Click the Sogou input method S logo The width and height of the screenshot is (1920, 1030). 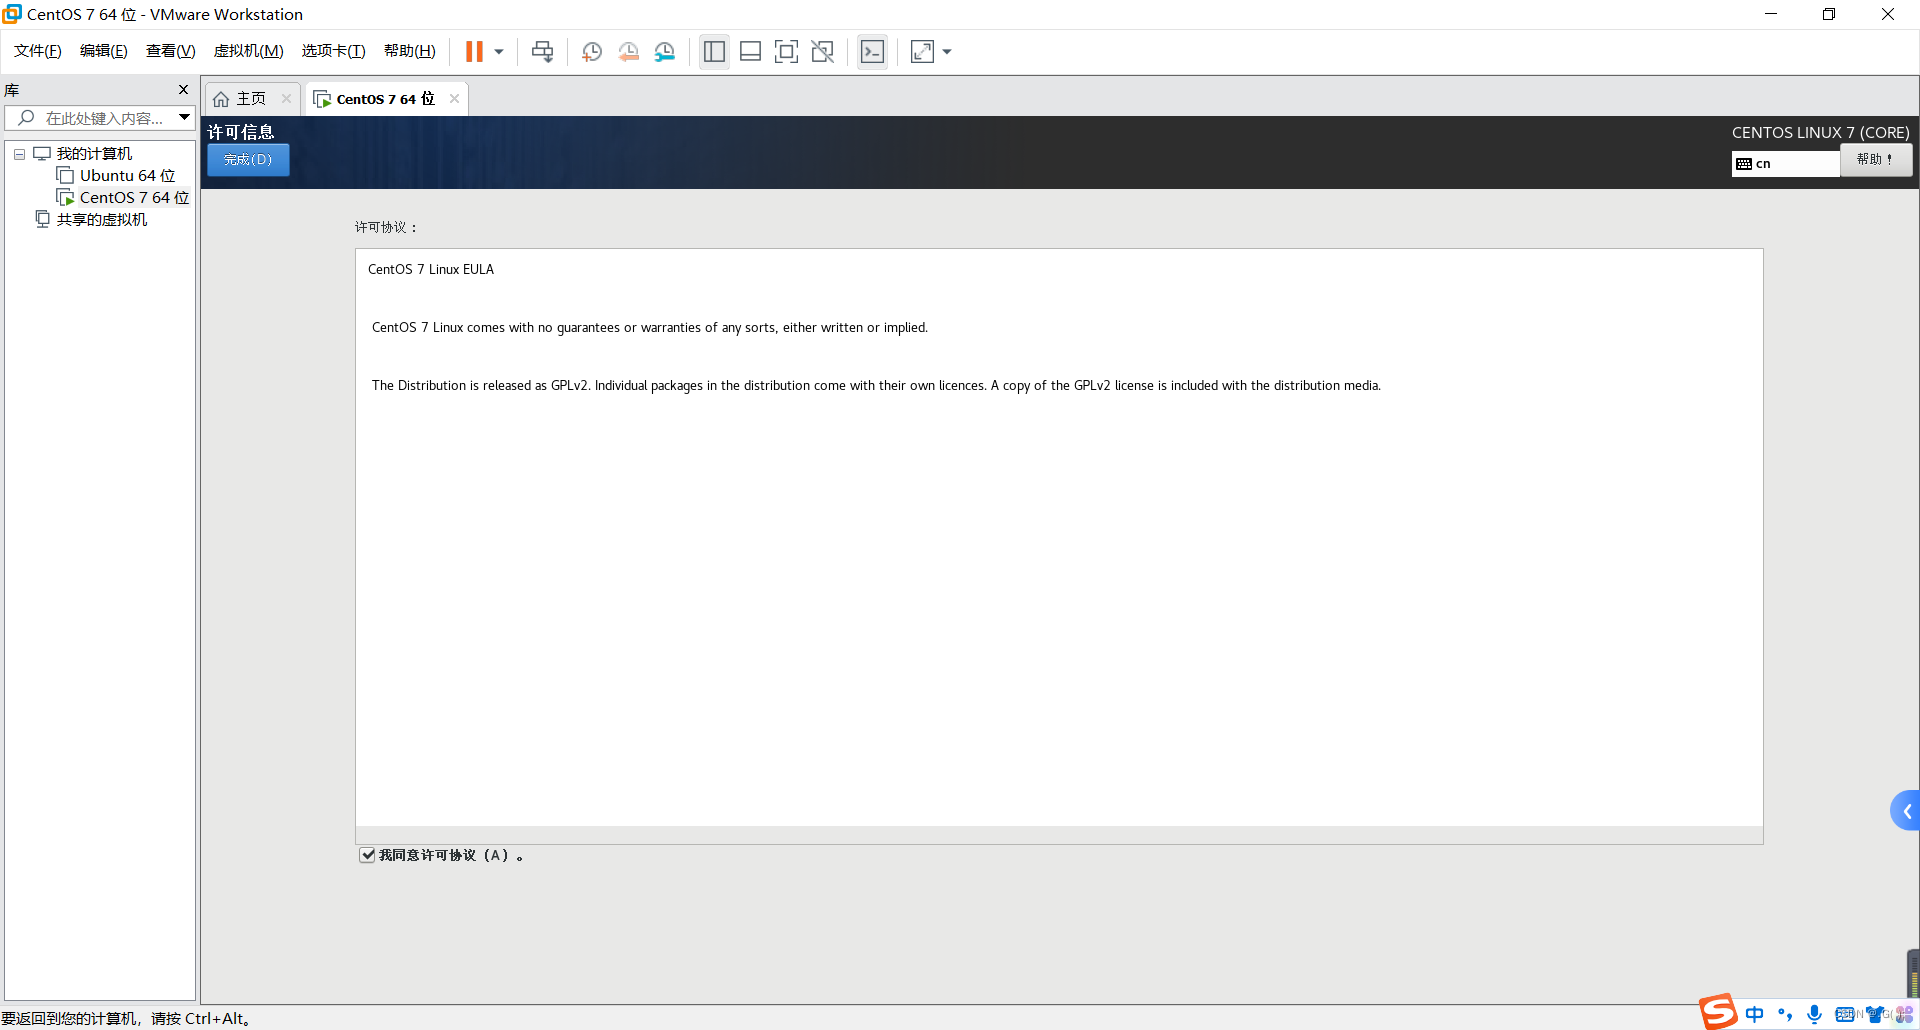click(1719, 1012)
